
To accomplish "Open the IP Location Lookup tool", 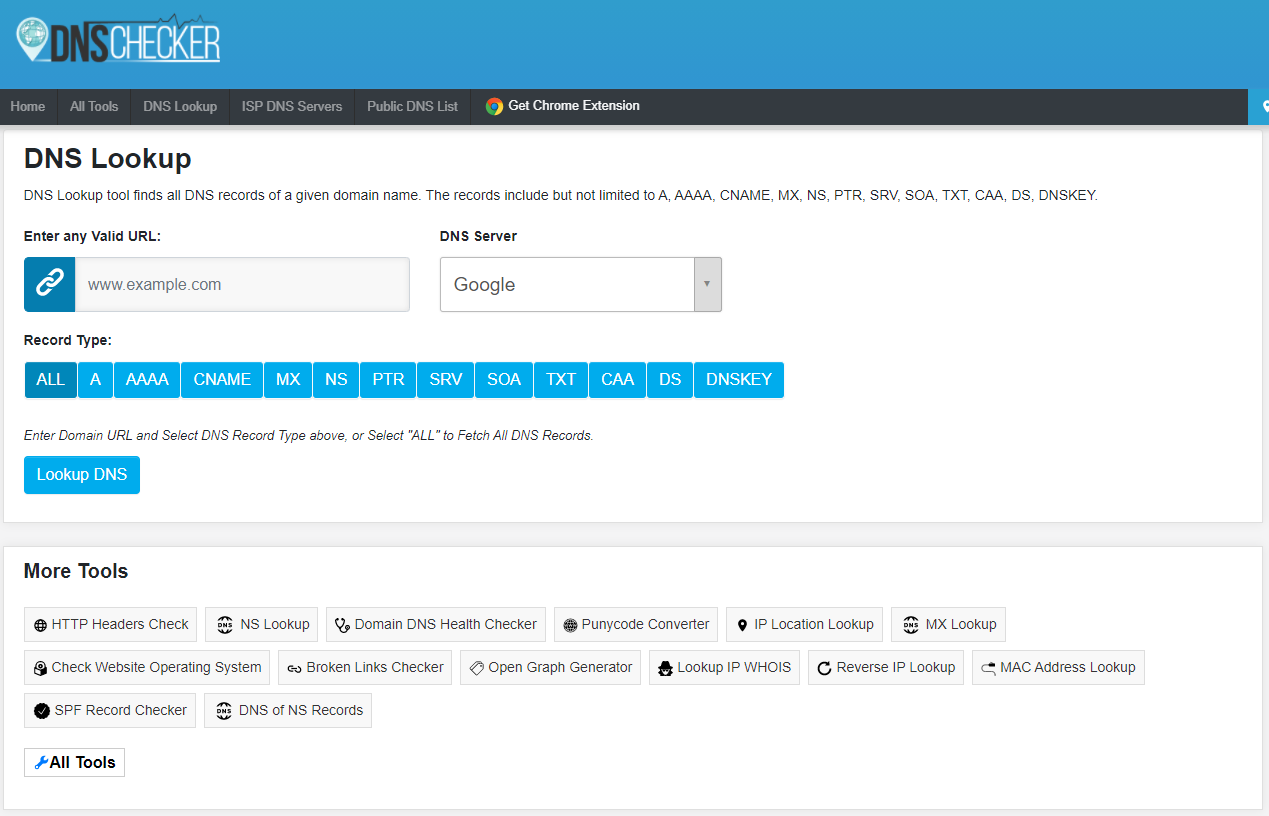I will tap(804, 624).
